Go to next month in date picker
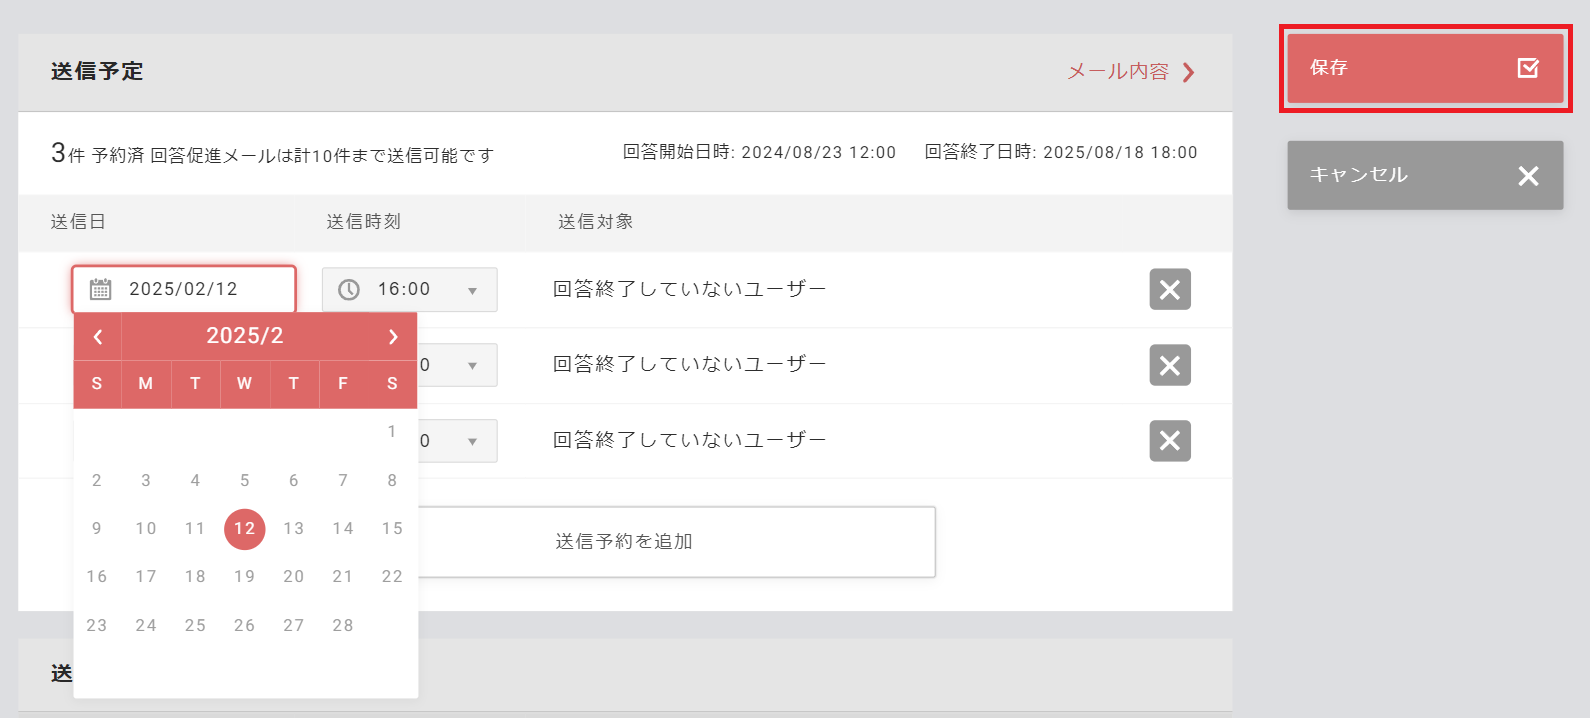This screenshot has width=1590, height=718. point(393,336)
